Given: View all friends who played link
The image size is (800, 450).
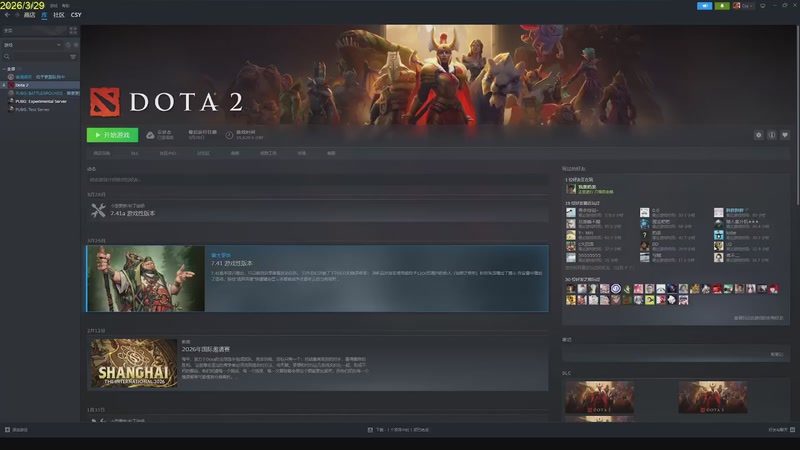Looking at the screenshot, I should coord(759,318).
